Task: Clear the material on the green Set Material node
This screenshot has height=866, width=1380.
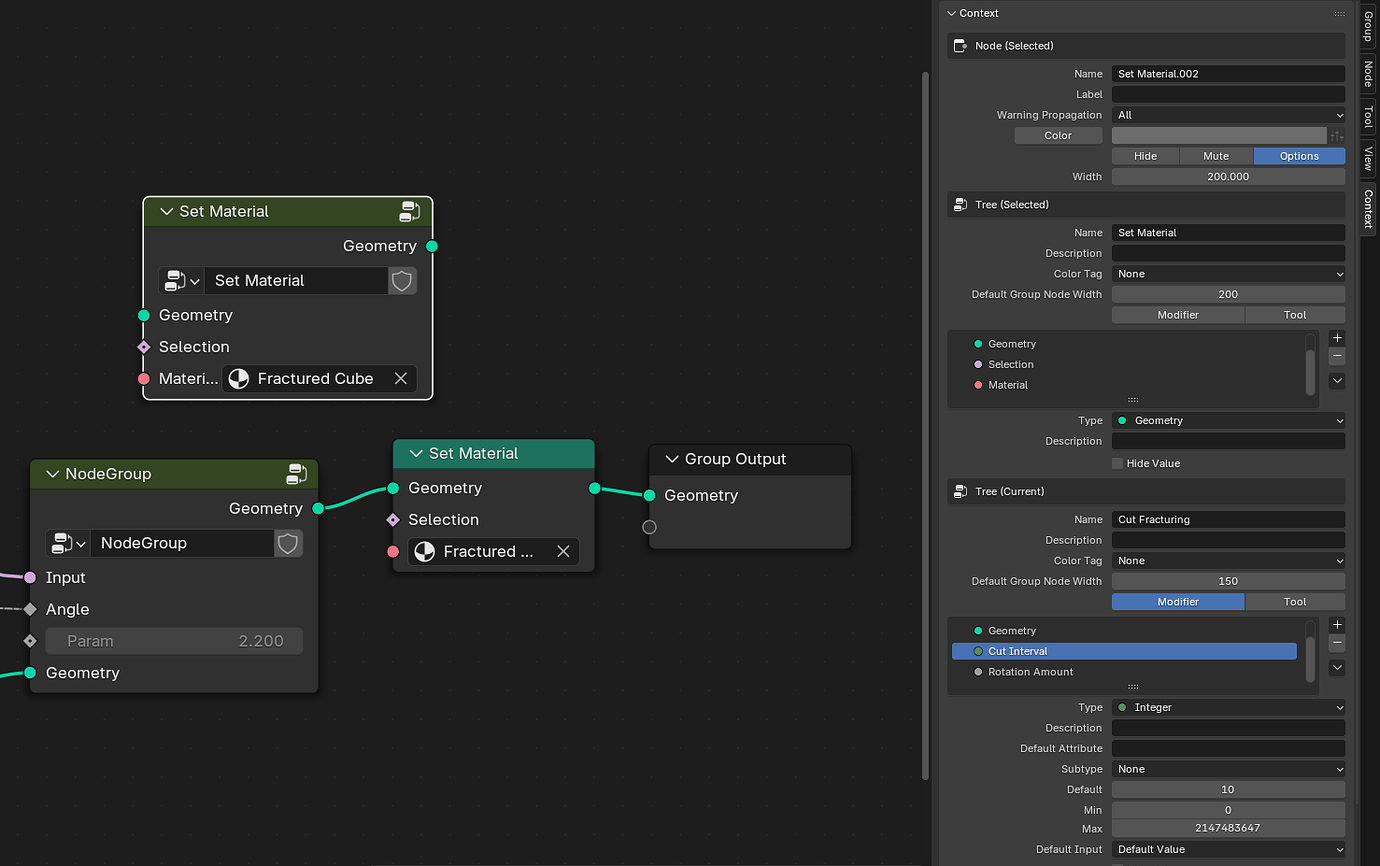Action: [x=563, y=551]
